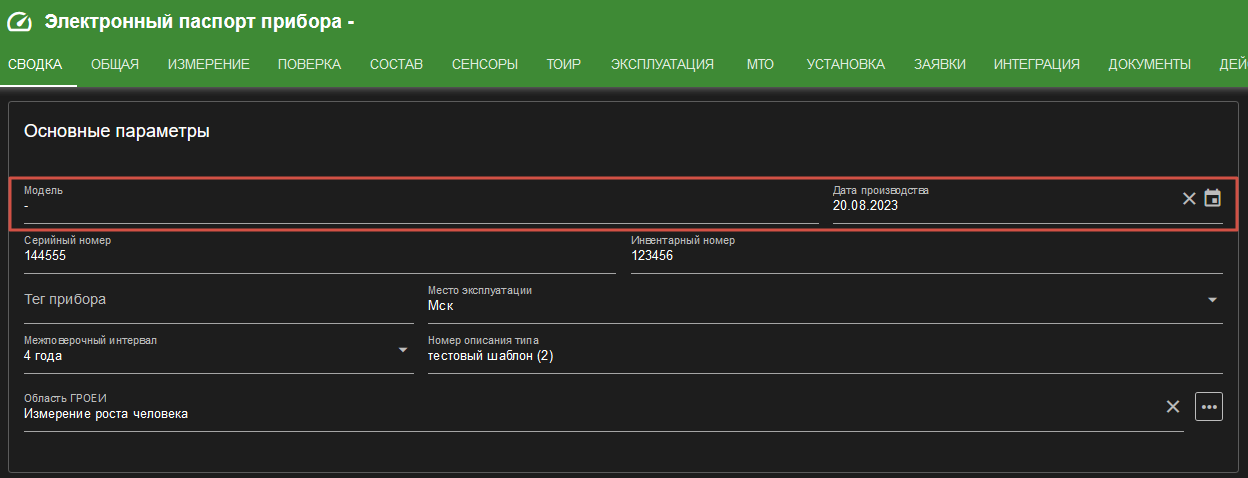
Task: Clear the Область ГРОЕИ field value
Action: coord(1173,406)
